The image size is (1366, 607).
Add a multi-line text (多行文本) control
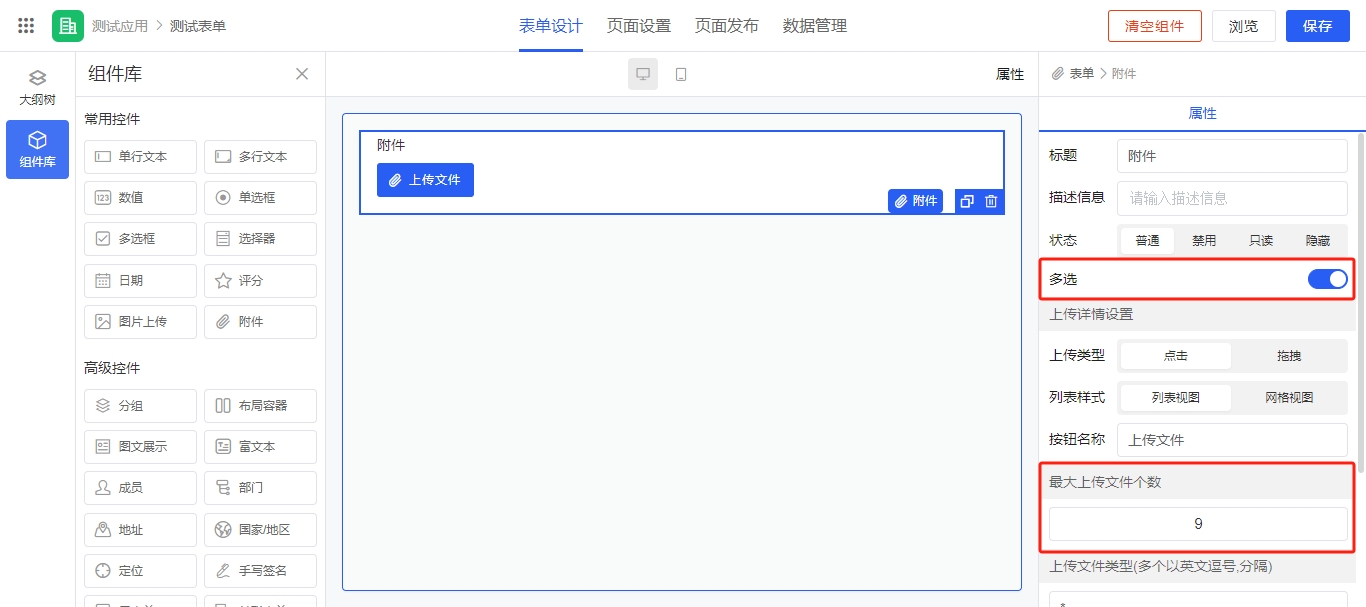[260, 157]
